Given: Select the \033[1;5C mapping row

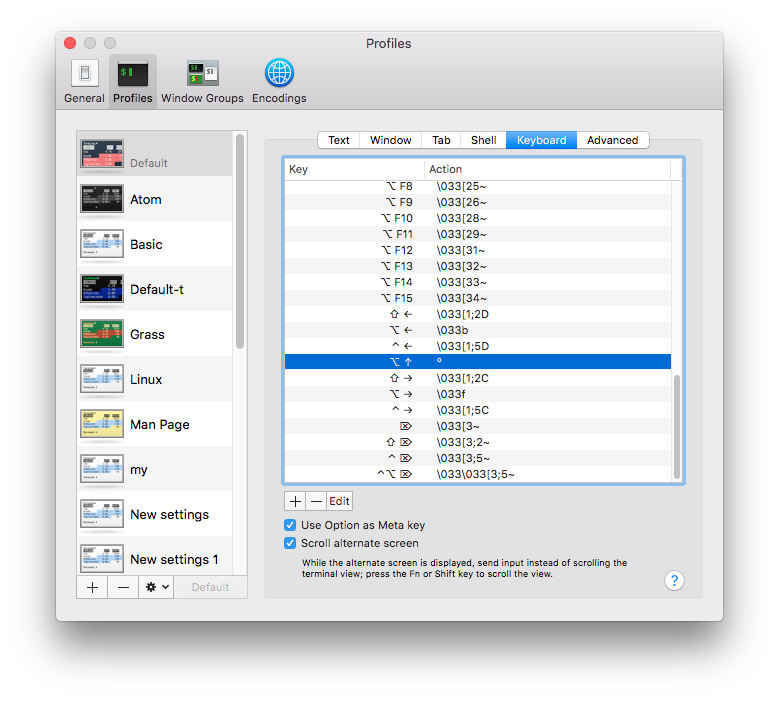Looking at the screenshot, I should tap(477, 410).
